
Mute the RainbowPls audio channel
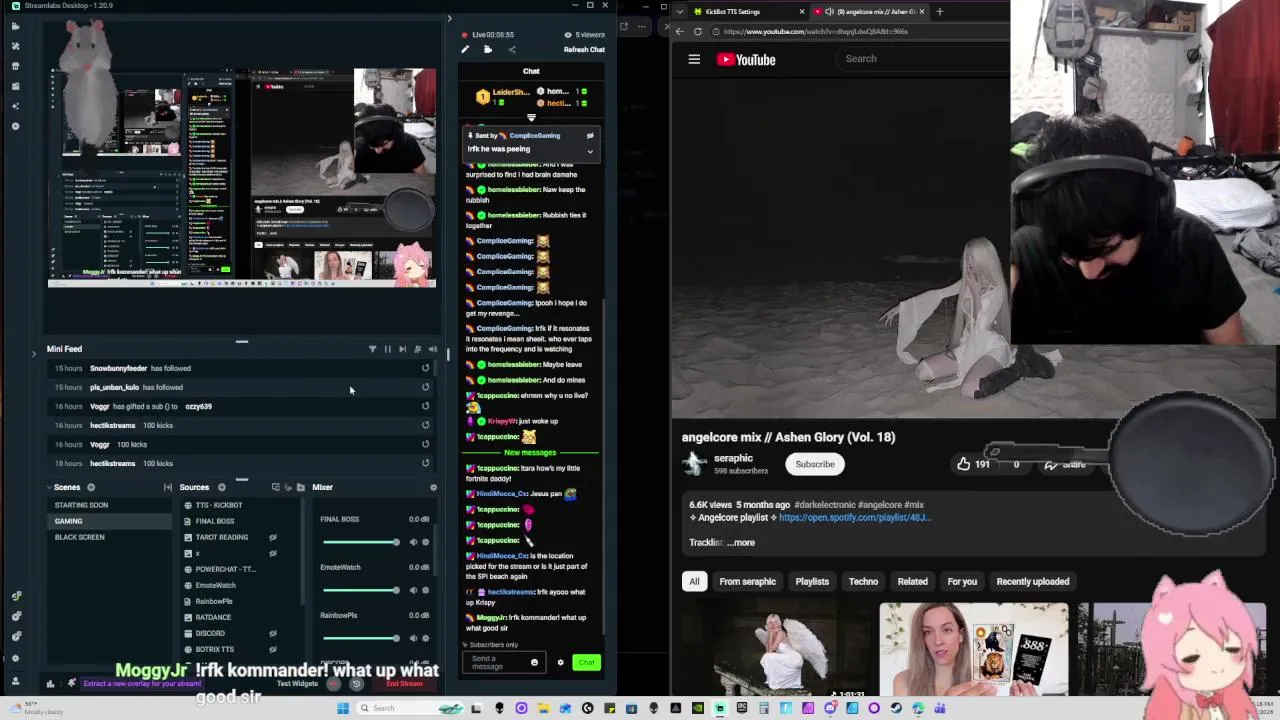[414, 638]
